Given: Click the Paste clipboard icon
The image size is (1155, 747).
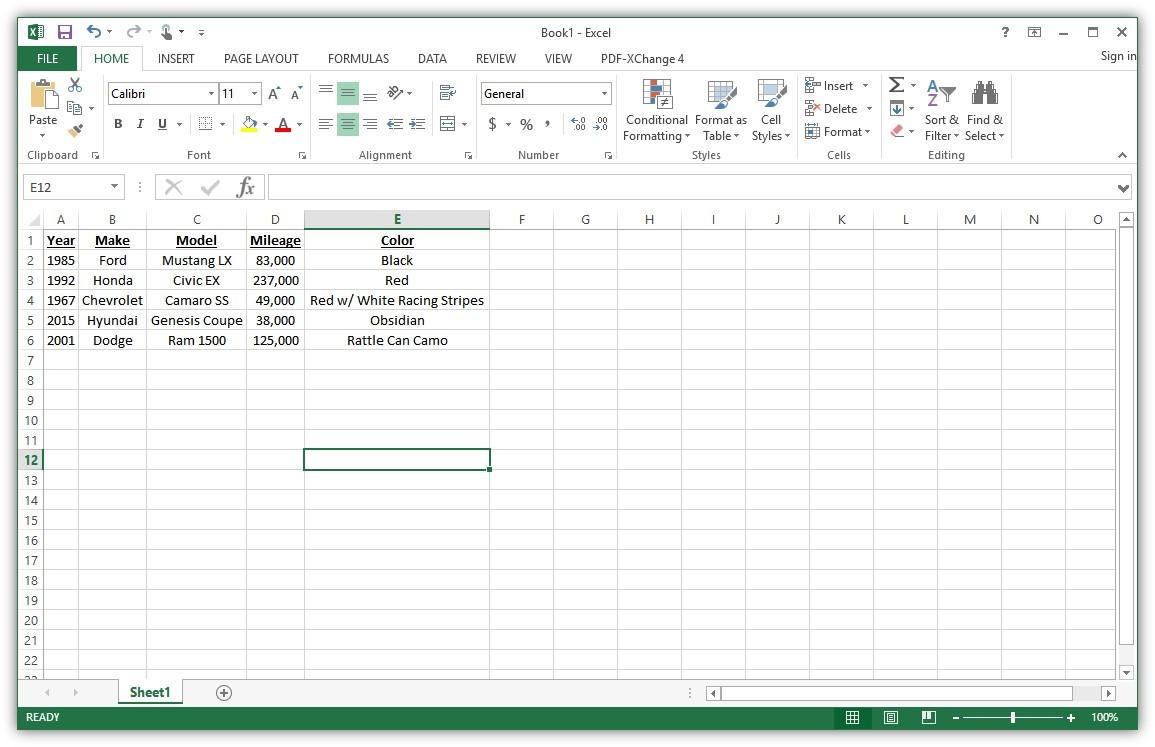Looking at the screenshot, I should [x=43, y=94].
